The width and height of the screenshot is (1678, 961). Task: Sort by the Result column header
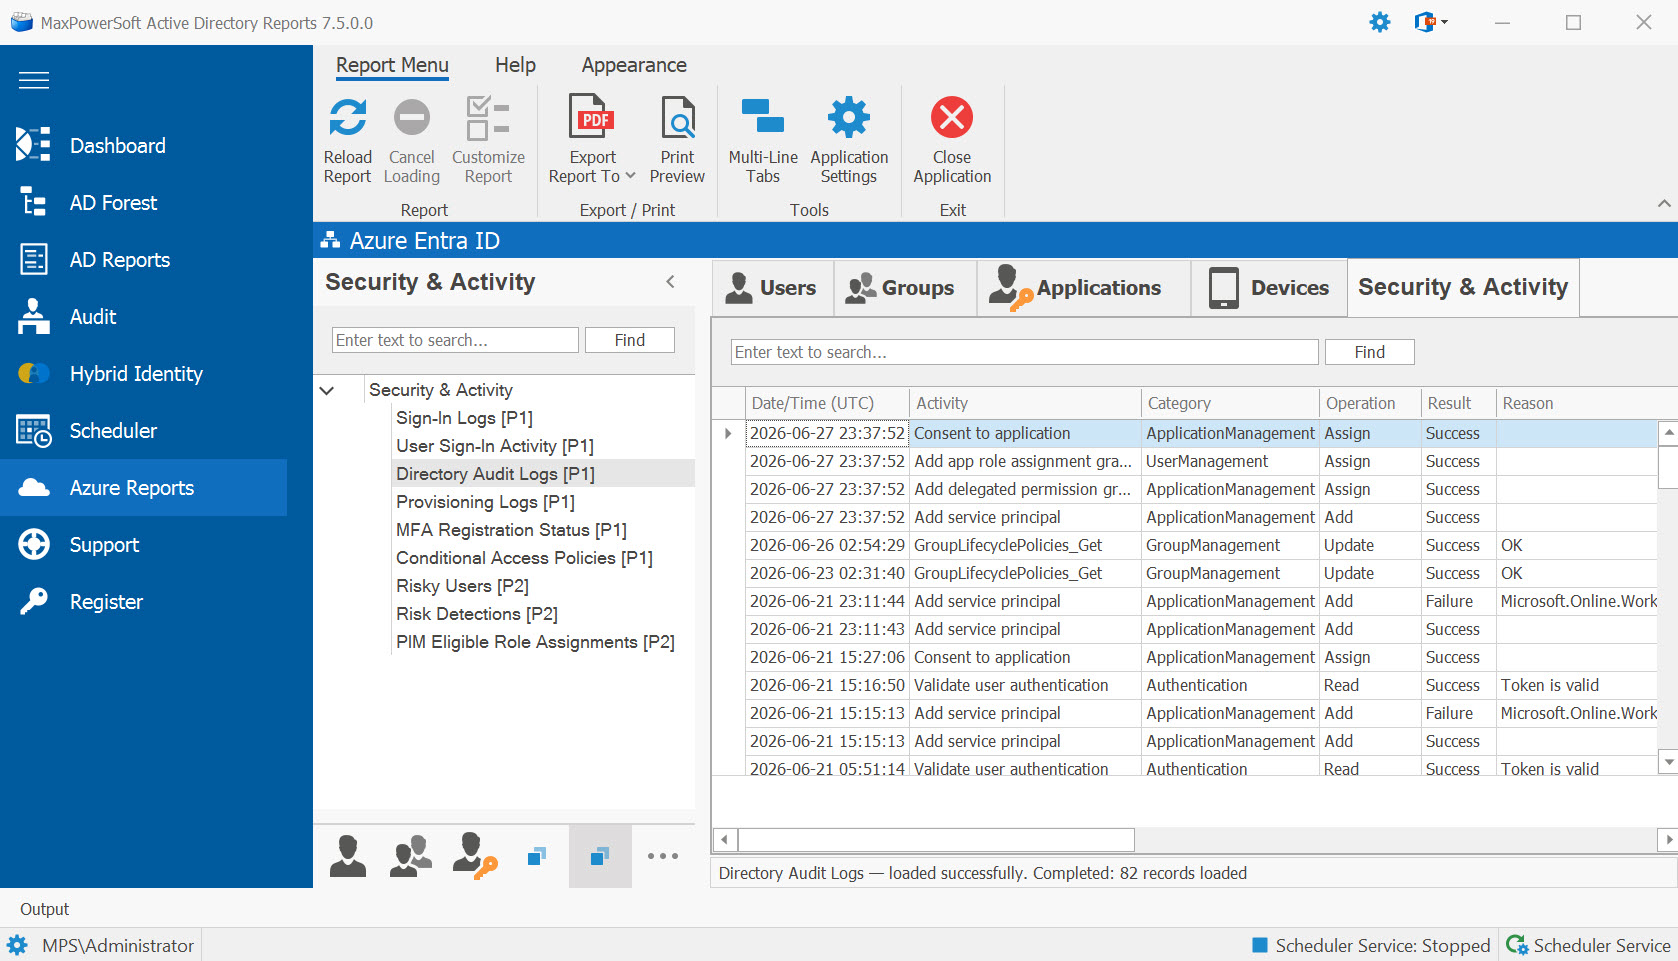(1458, 403)
